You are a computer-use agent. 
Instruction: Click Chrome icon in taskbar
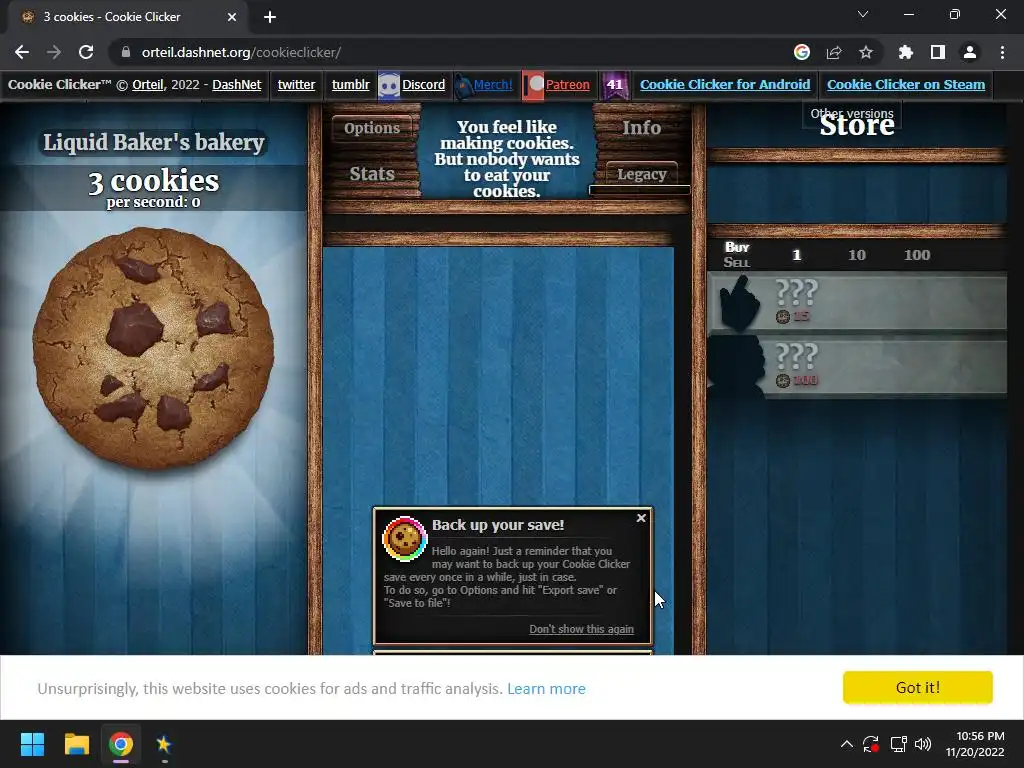(x=121, y=744)
